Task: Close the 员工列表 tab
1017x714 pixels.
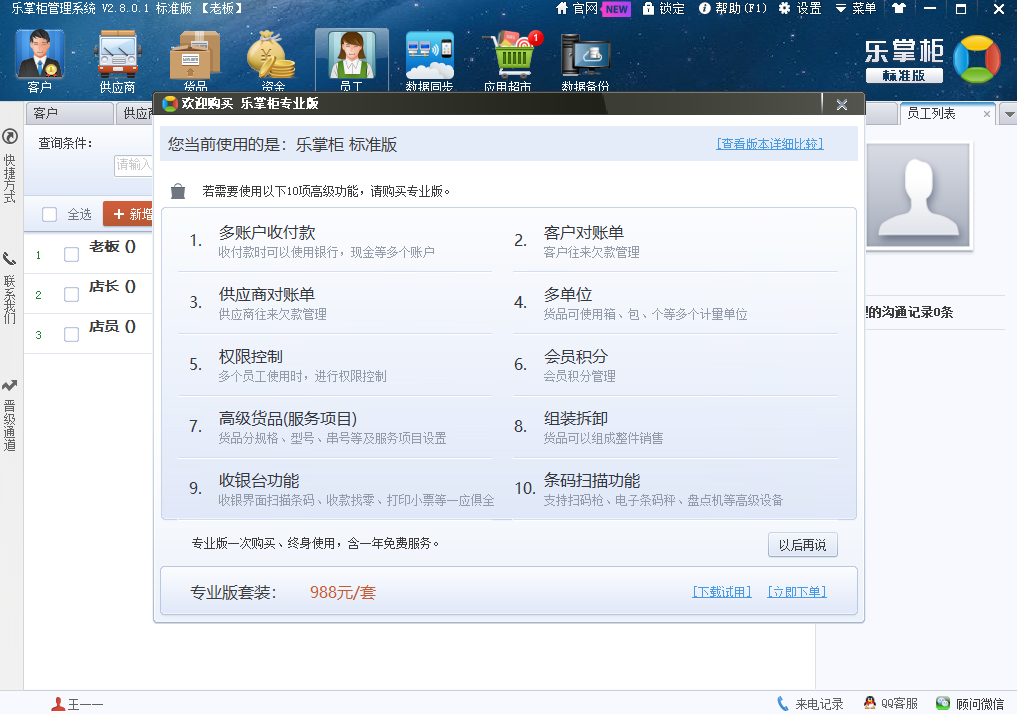Action: 987,114
